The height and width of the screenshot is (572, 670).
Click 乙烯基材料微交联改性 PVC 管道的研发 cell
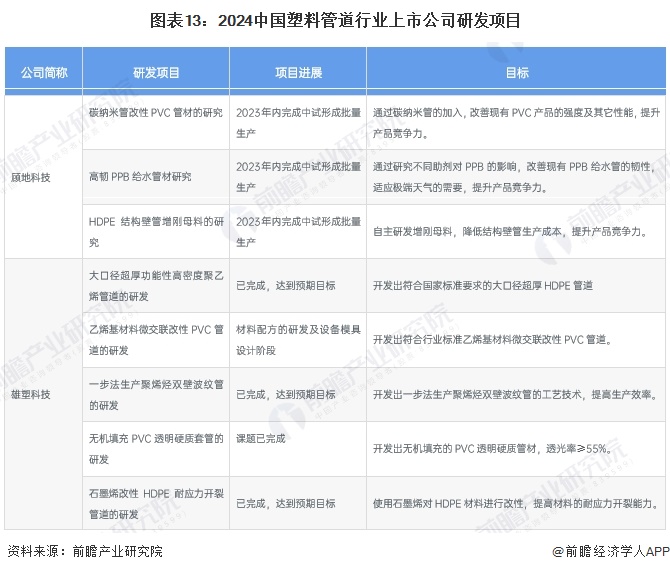pyautogui.click(x=156, y=340)
